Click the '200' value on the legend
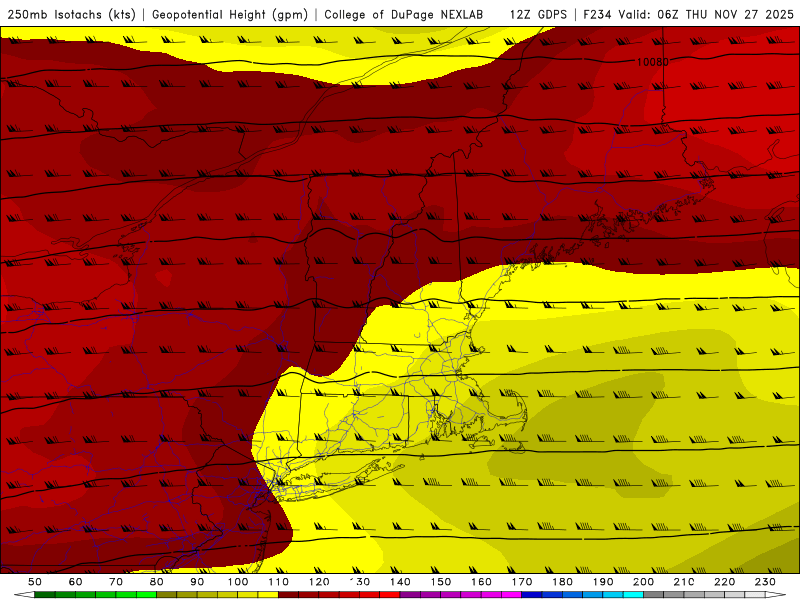Viewport: 800px width, 600px height. click(644, 582)
